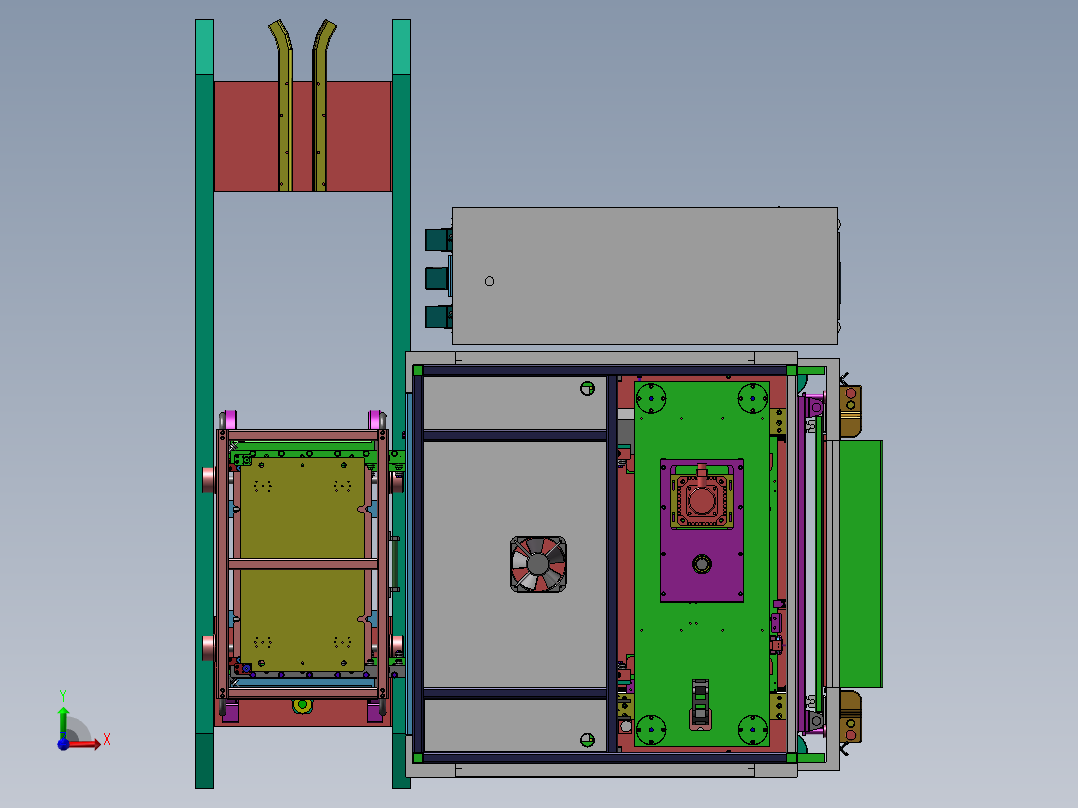Click the 'Y' axis label
This screenshot has height=808, width=1078.
(63, 696)
